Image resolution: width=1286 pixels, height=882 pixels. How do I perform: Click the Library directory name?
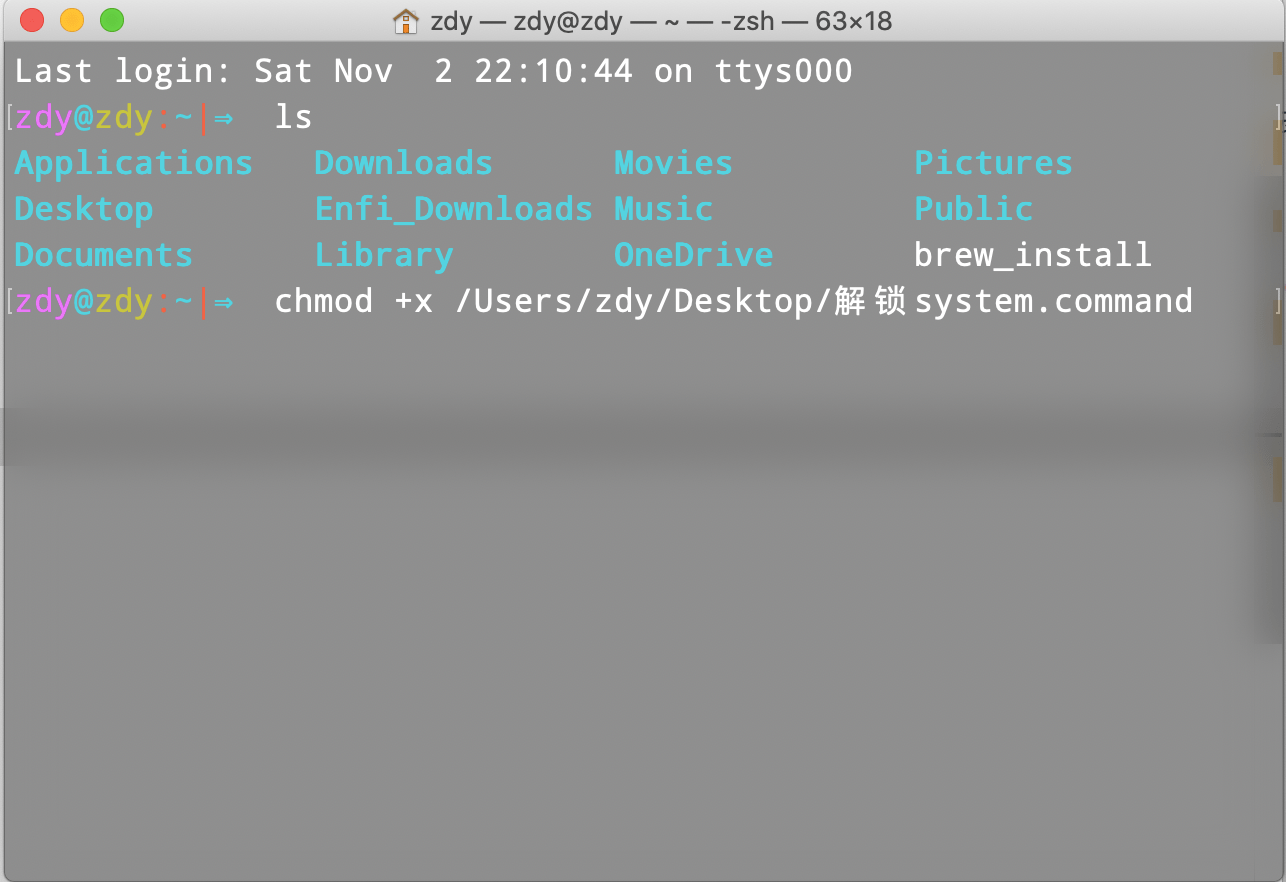coord(383,255)
